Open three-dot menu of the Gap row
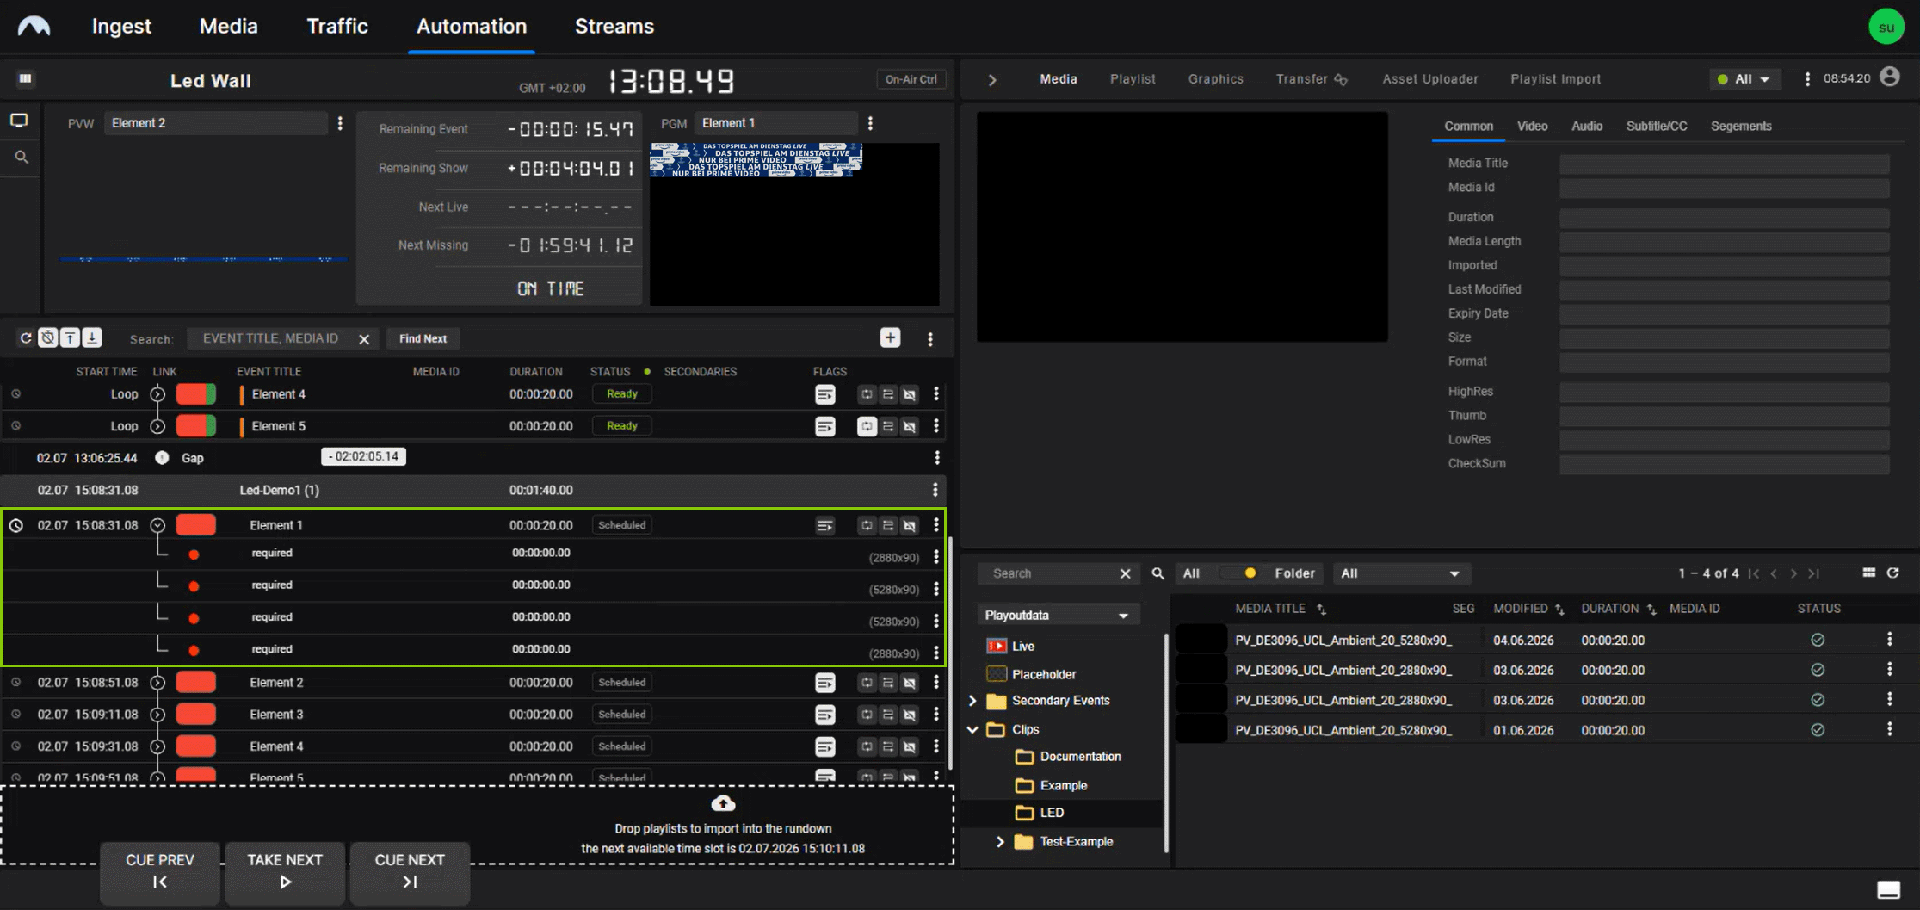Screen dimensions: 1920x910 (x=937, y=458)
